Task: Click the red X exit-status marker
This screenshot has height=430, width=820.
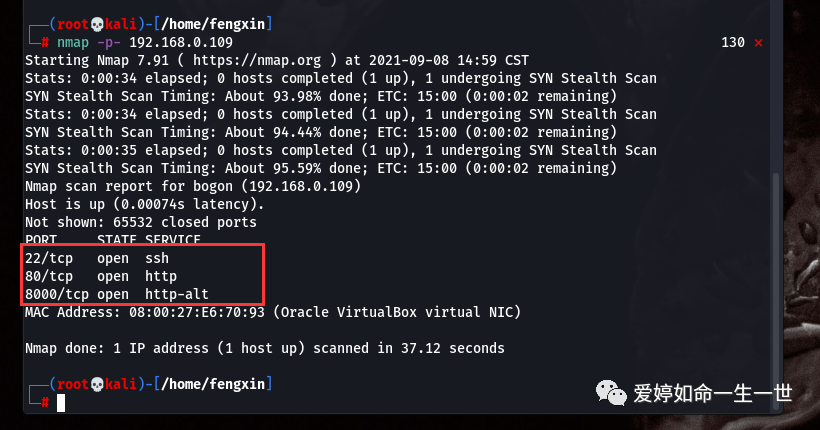Action: pyautogui.click(x=758, y=43)
